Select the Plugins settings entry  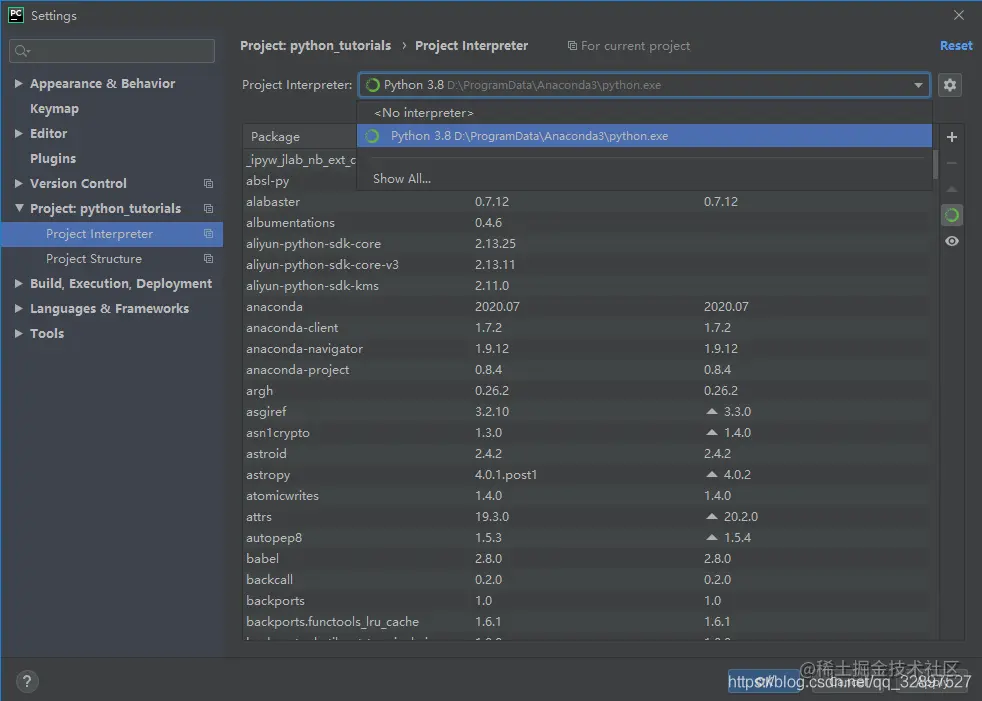pos(53,158)
